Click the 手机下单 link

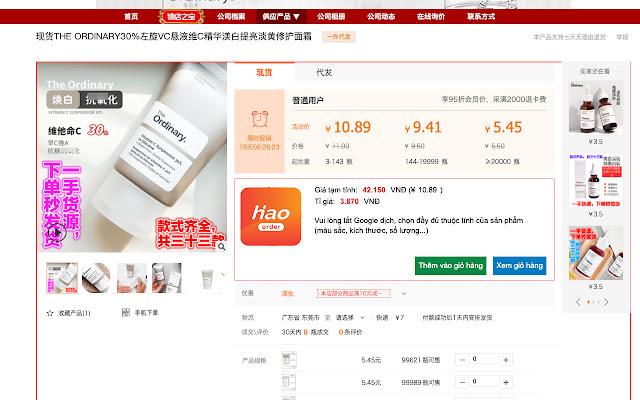(146, 313)
